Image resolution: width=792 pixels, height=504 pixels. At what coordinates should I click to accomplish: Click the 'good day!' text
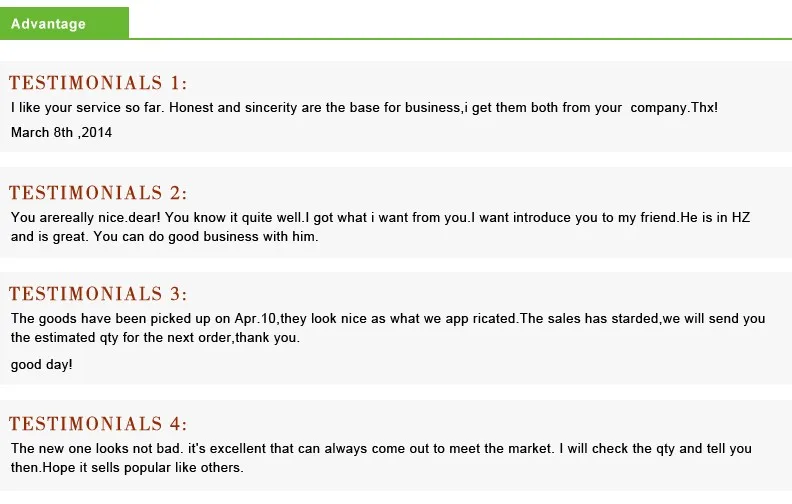tap(41, 365)
